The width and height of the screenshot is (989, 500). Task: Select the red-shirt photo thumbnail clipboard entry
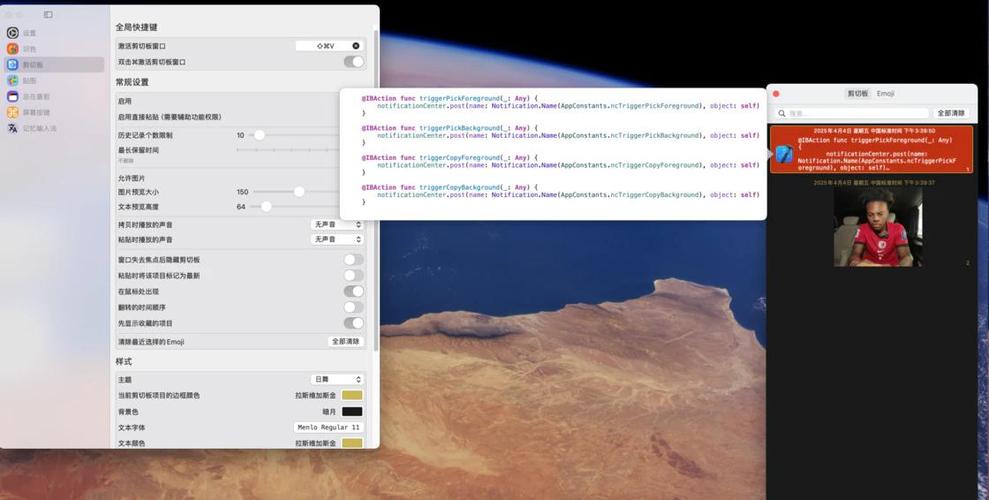(877, 227)
